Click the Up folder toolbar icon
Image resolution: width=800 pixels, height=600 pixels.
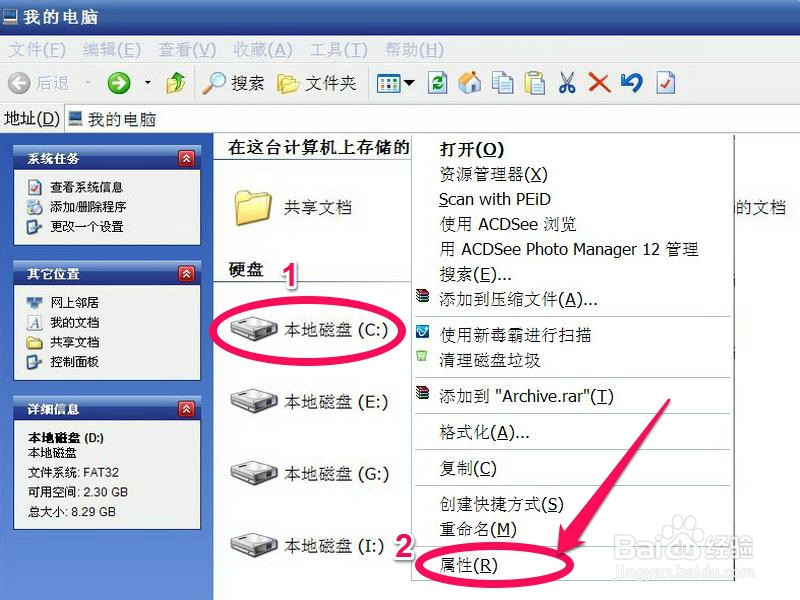click(x=176, y=83)
